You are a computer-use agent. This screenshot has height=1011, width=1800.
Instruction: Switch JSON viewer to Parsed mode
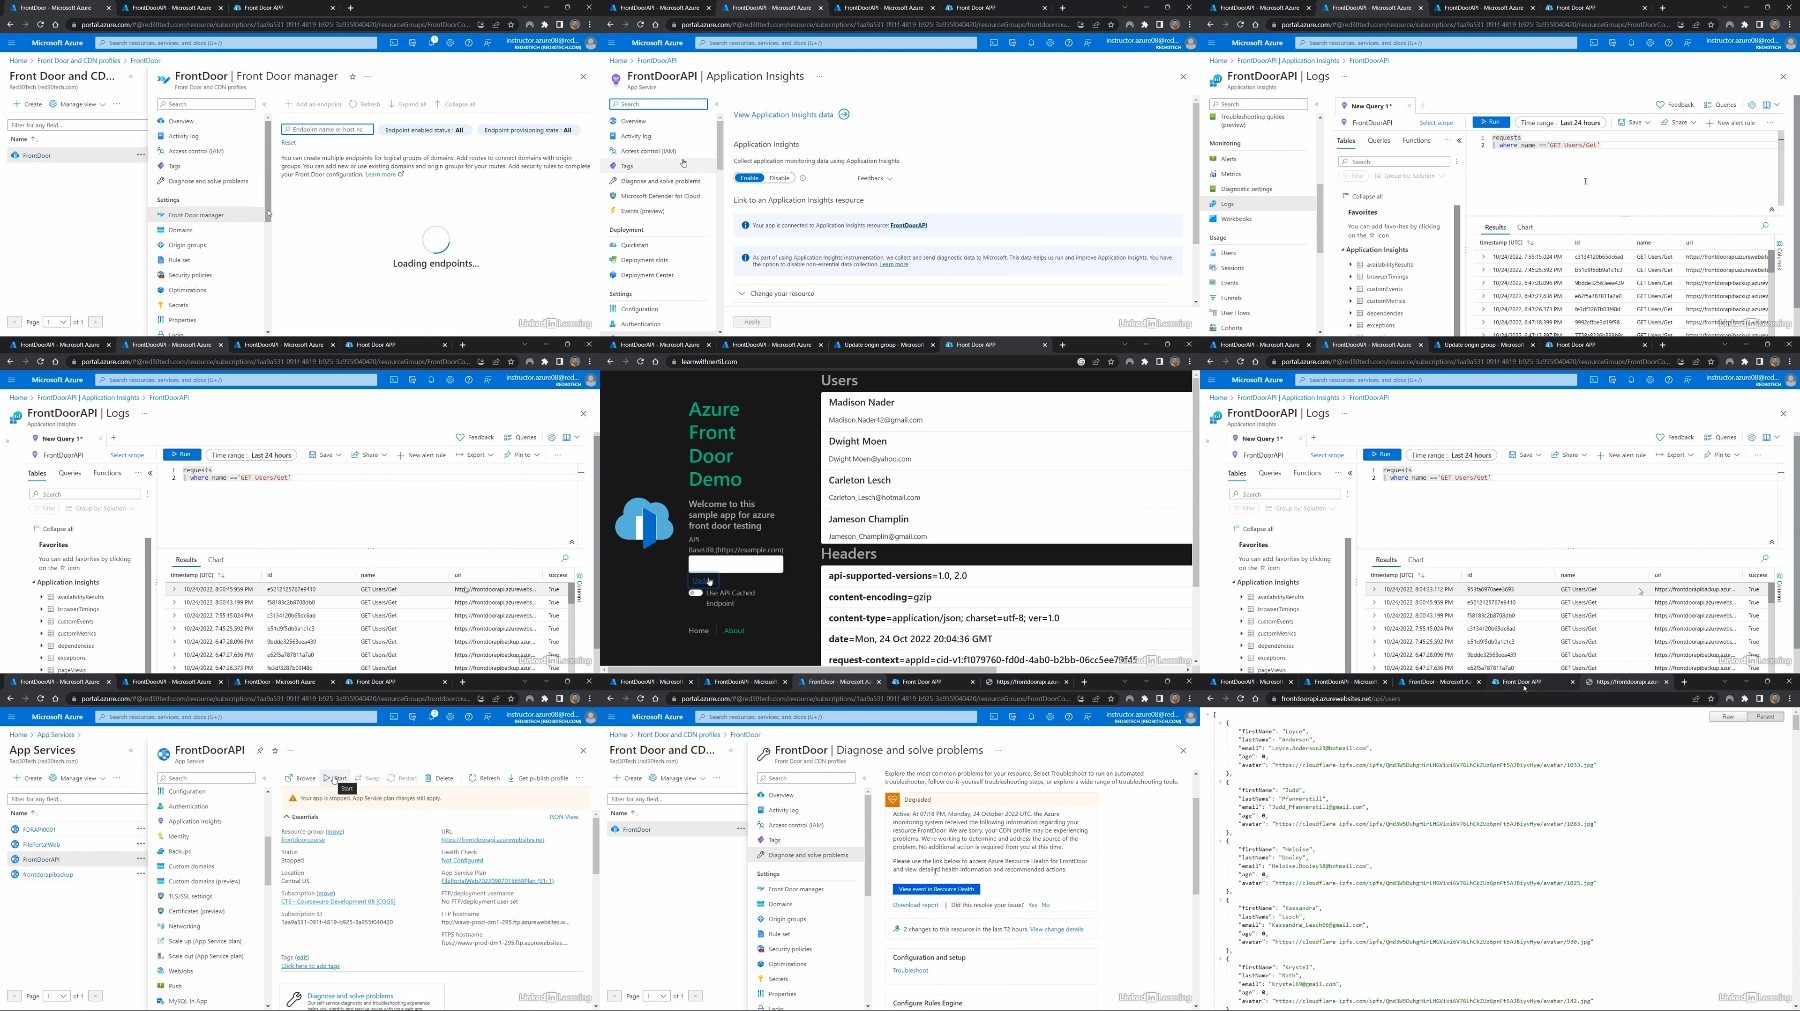(1765, 717)
